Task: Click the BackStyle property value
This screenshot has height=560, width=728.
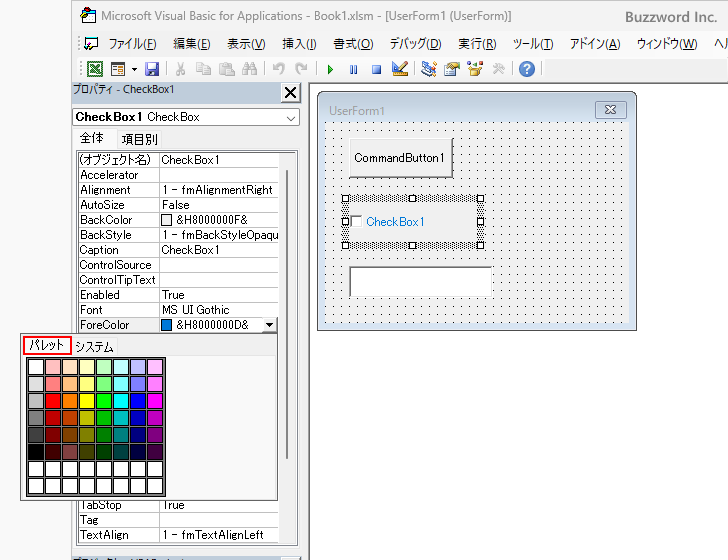Action: 219,235
